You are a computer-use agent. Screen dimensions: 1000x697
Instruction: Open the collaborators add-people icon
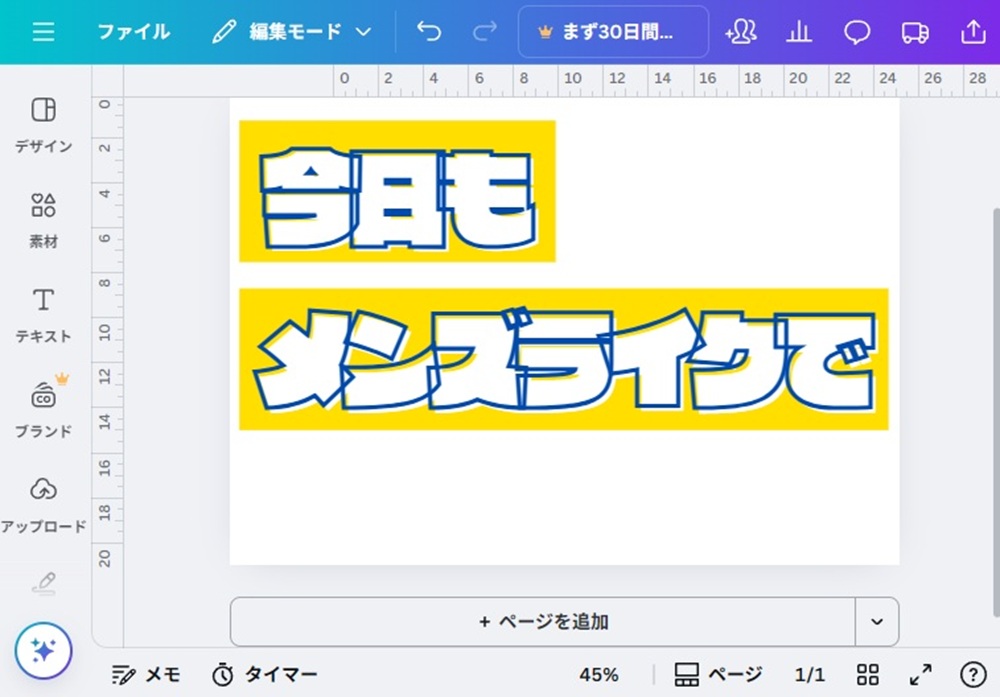(x=741, y=32)
